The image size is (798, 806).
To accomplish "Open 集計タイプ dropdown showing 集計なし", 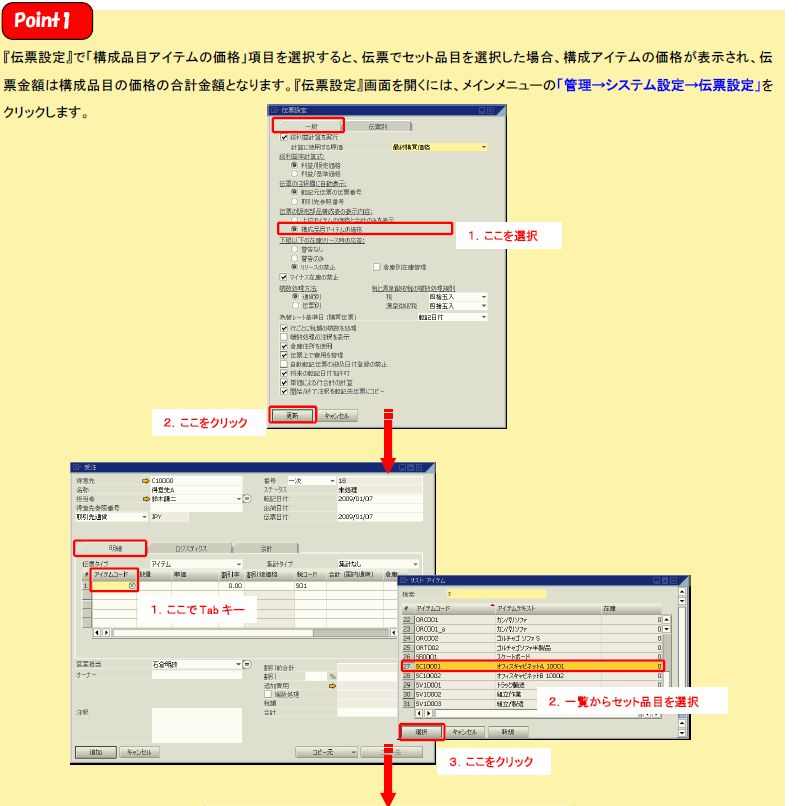I will click(x=378, y=564).
